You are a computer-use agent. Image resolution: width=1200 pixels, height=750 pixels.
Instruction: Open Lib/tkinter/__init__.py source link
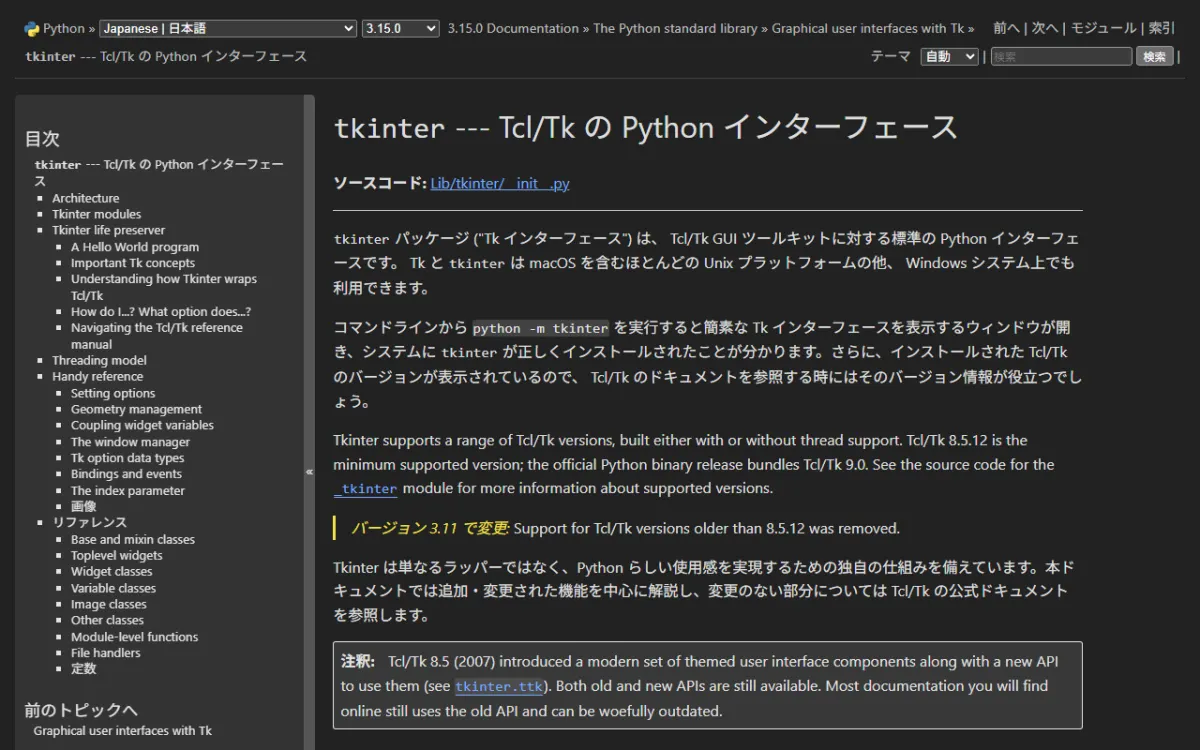pyautogui.click(x=500, y=183)
